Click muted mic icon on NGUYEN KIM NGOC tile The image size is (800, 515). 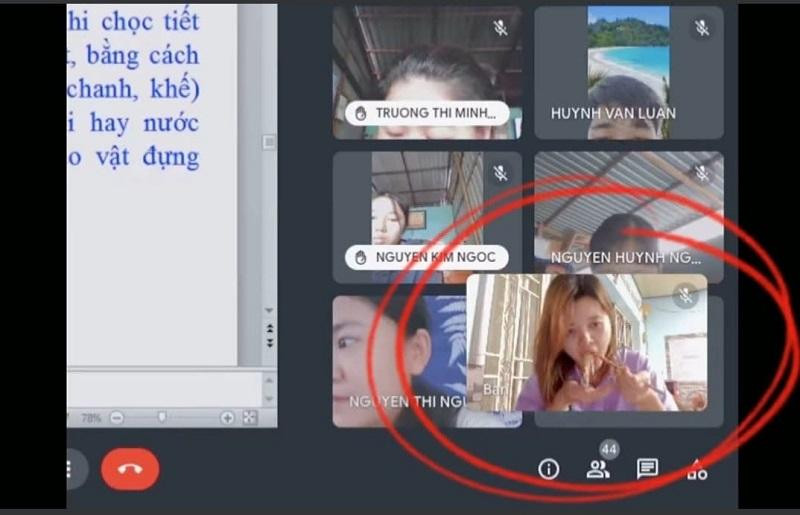501,173
